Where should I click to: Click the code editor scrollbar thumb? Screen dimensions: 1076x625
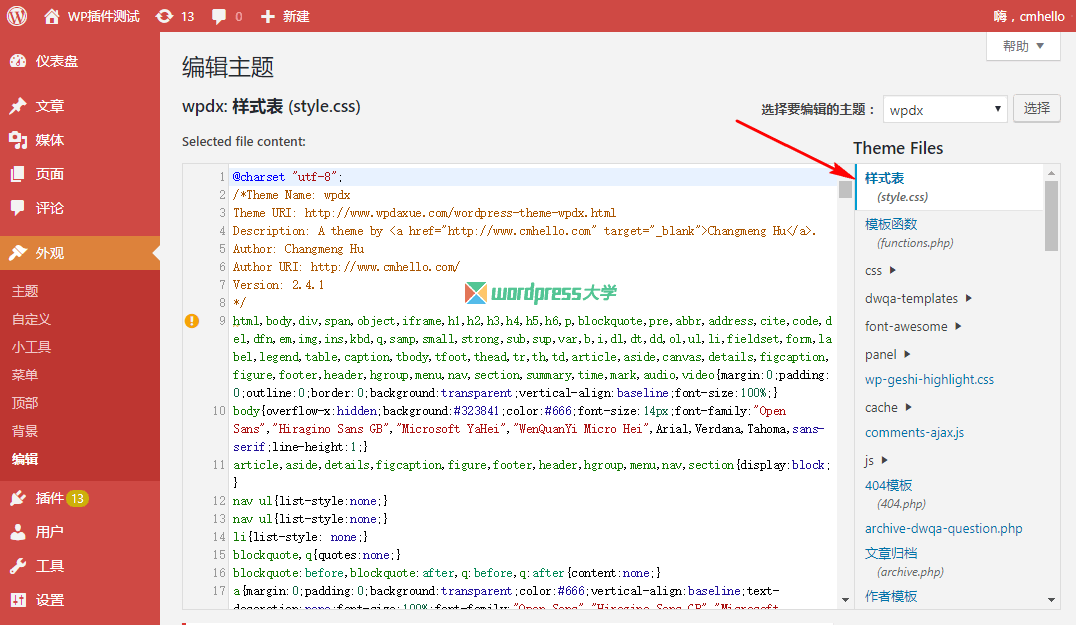(x=845, y=189)
